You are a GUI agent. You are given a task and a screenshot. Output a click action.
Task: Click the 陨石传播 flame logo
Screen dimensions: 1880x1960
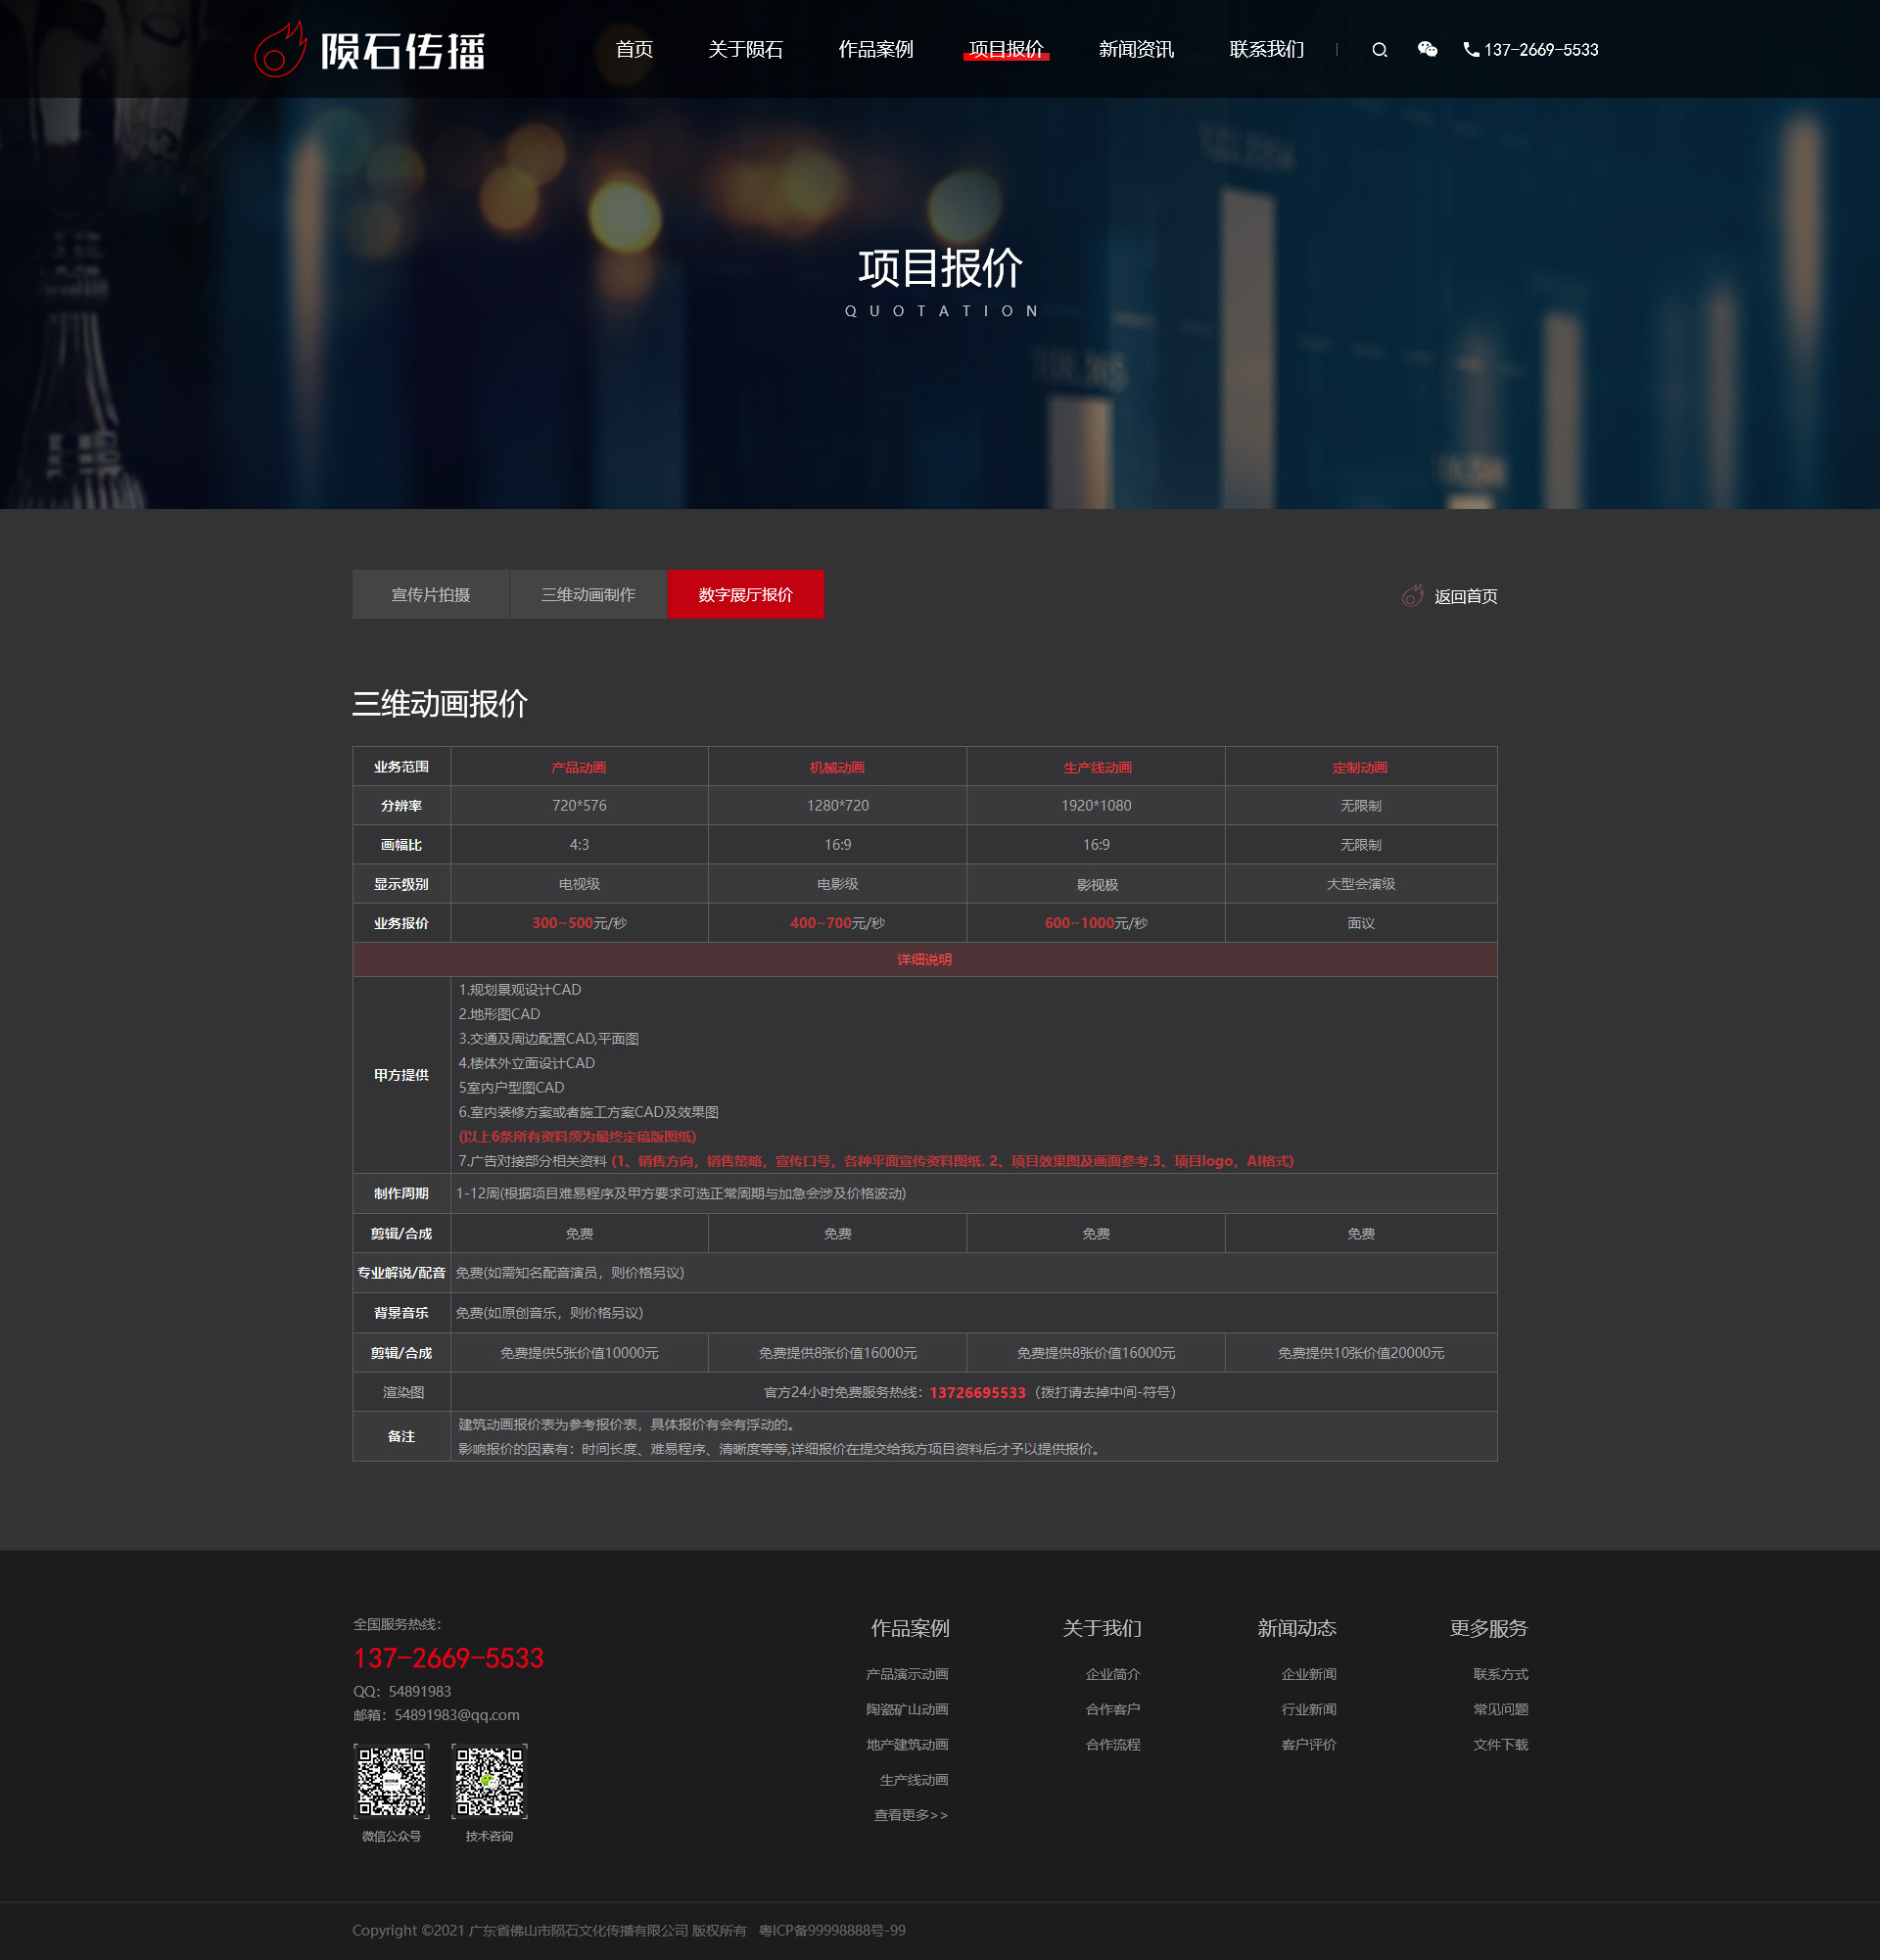(x=280, y=51)
